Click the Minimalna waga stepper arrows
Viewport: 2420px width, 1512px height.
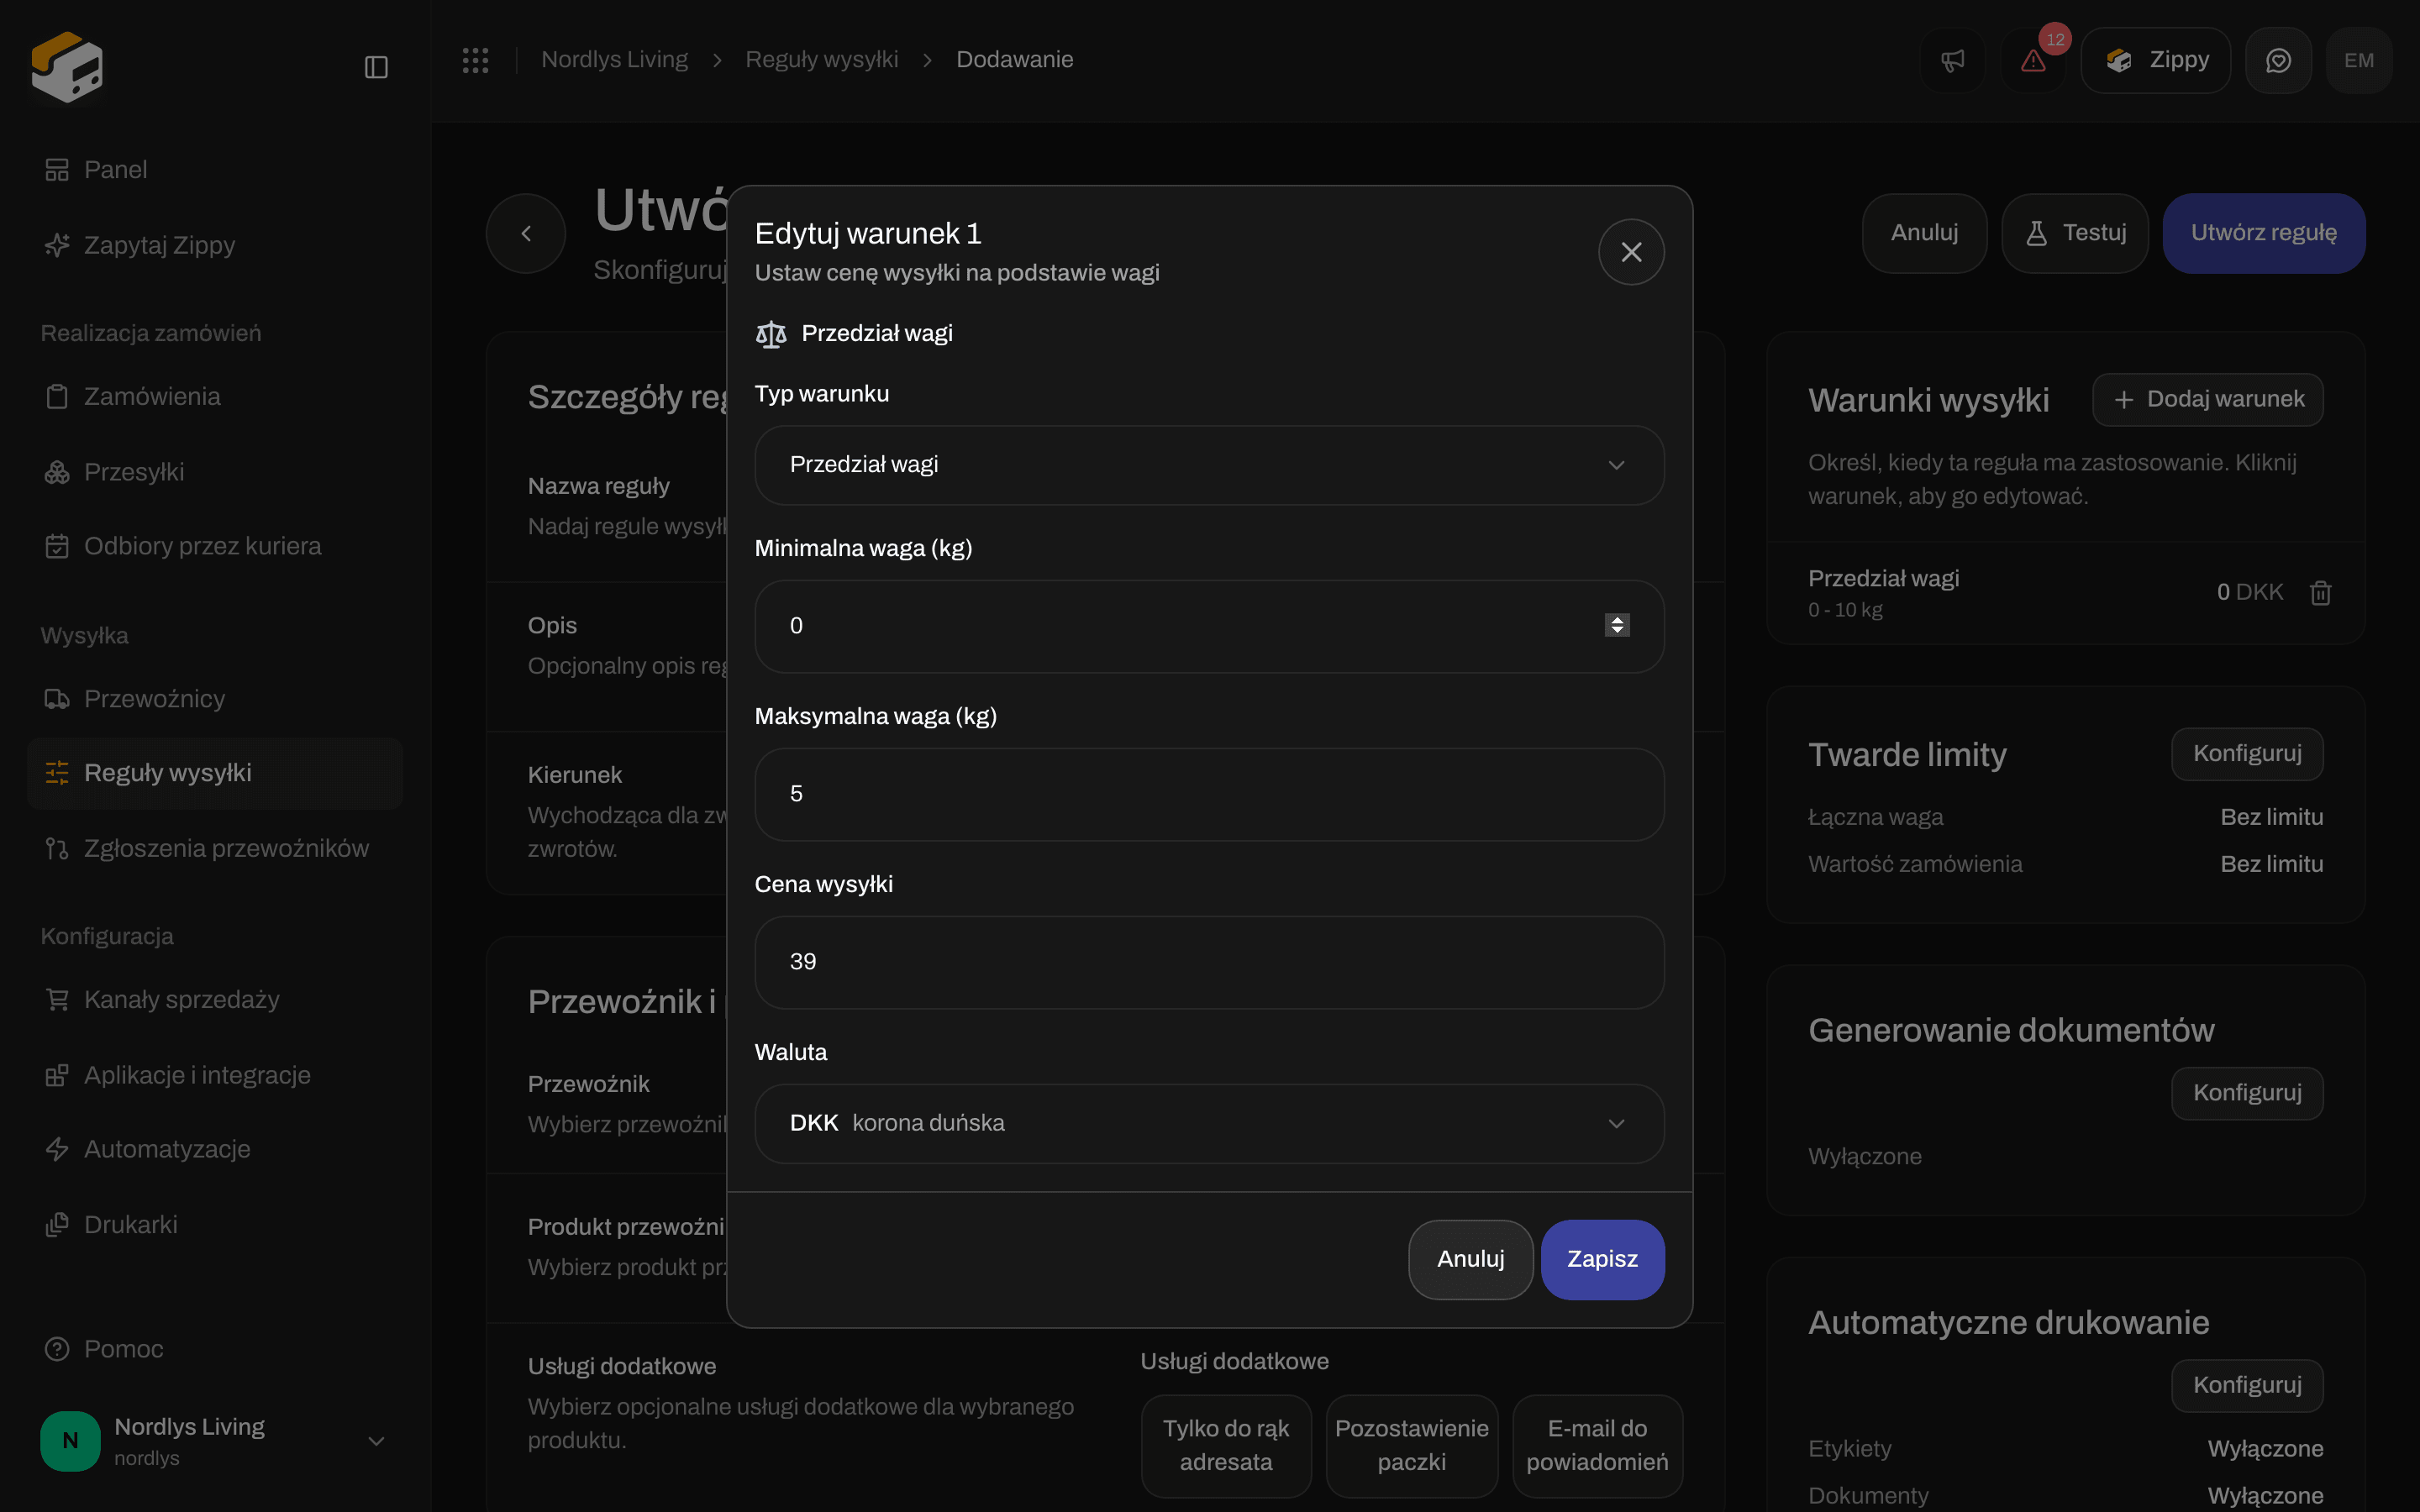(1617, 626)
